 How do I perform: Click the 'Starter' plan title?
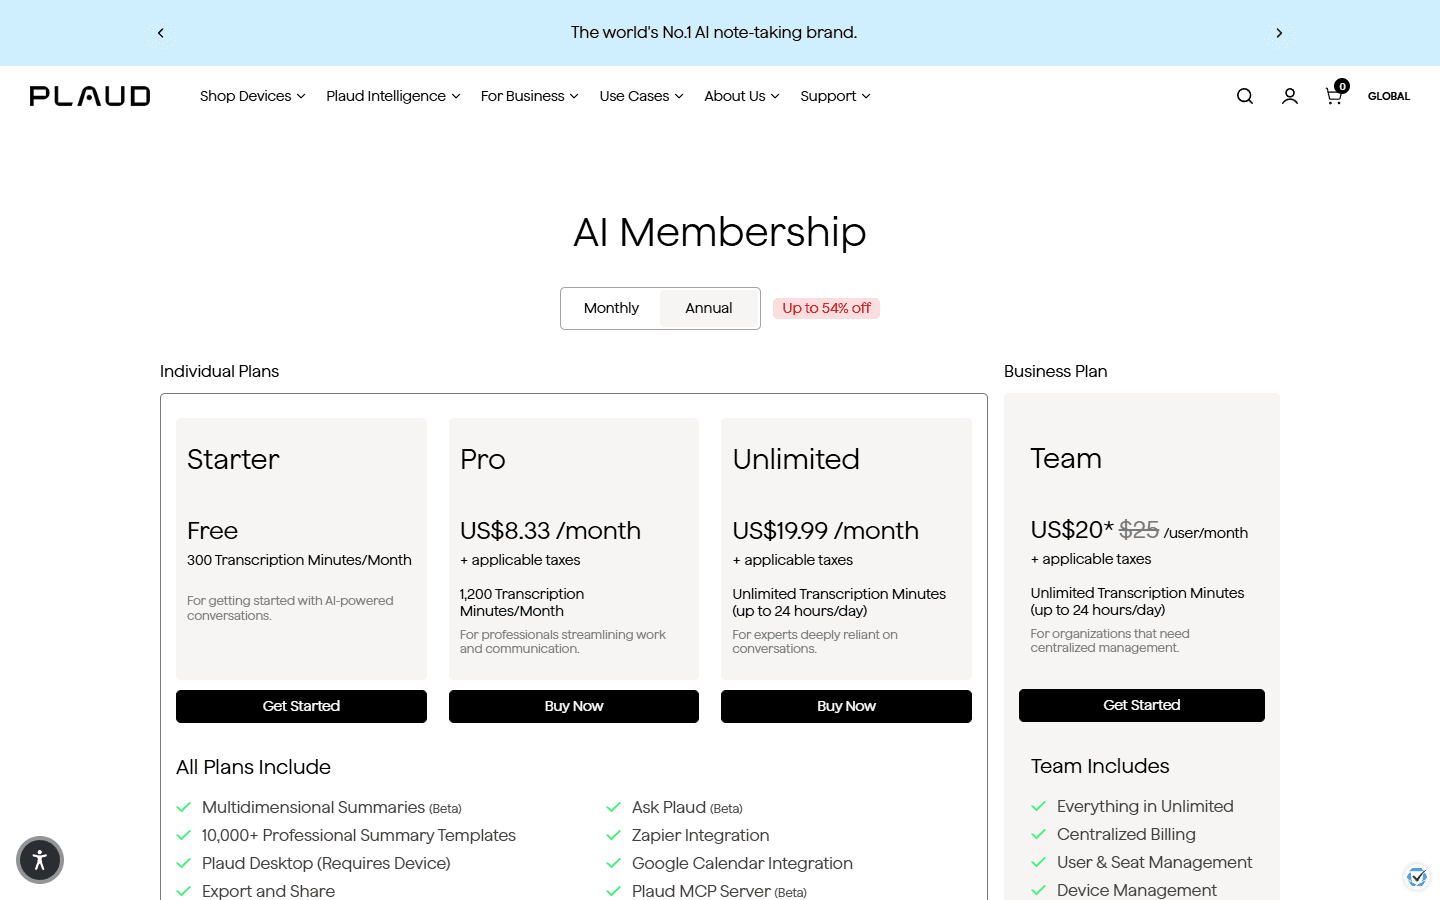[233, 459]
